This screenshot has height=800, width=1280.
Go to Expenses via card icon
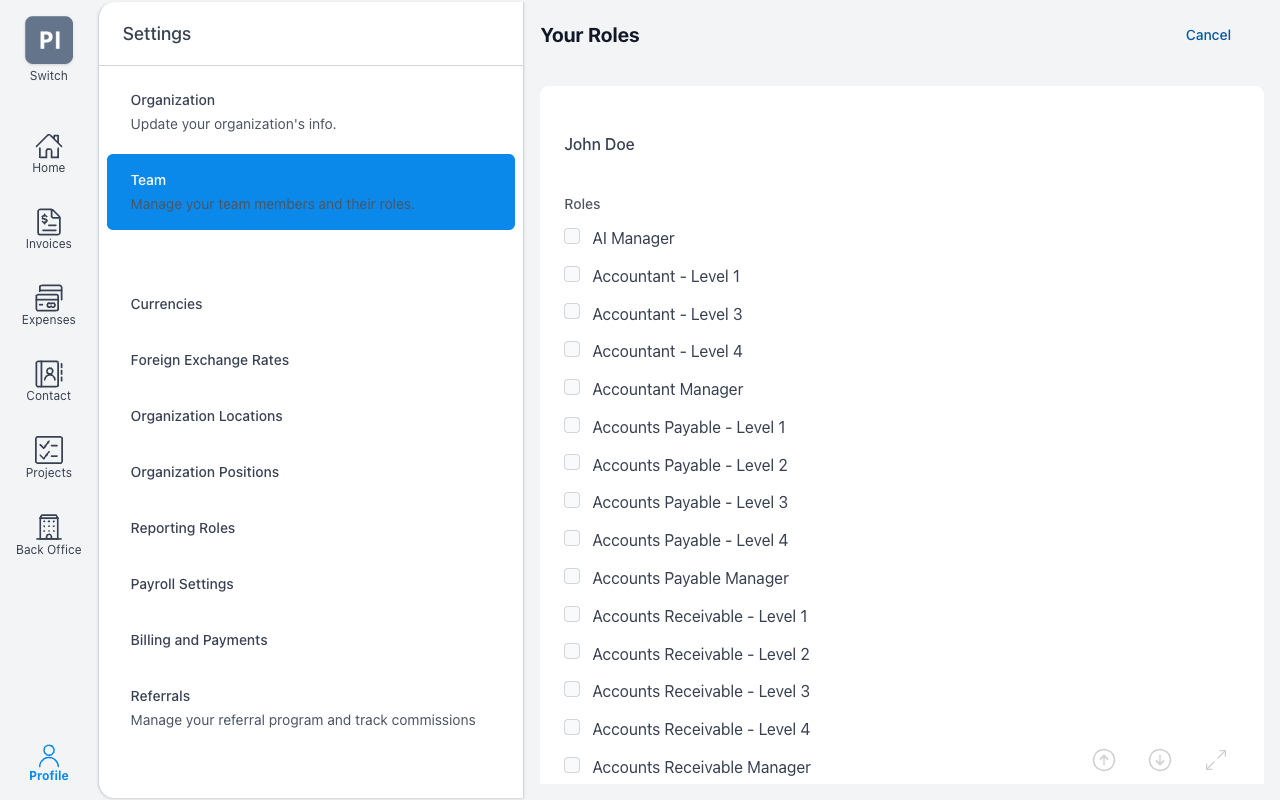coord(48,298)
